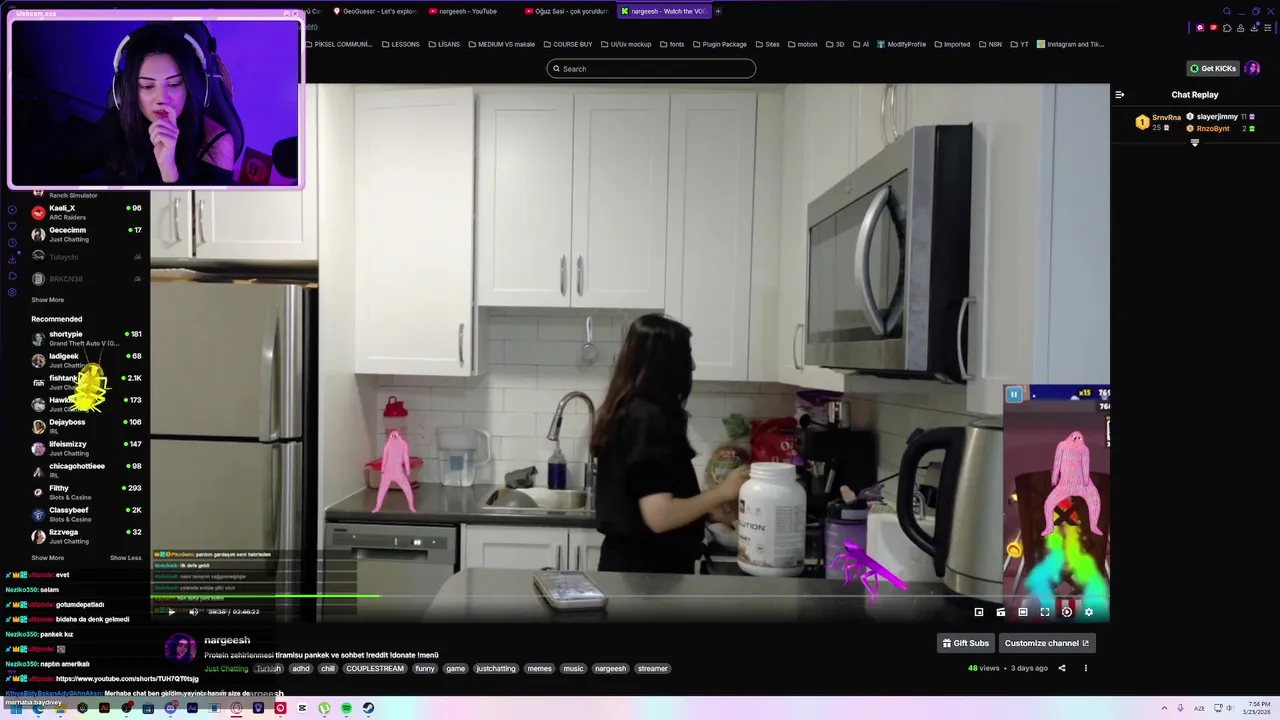Open Kaeli_X channel in sidebar
This screenshot has width=1280, height=720.
pyautogui.click(x=86, y=212)
